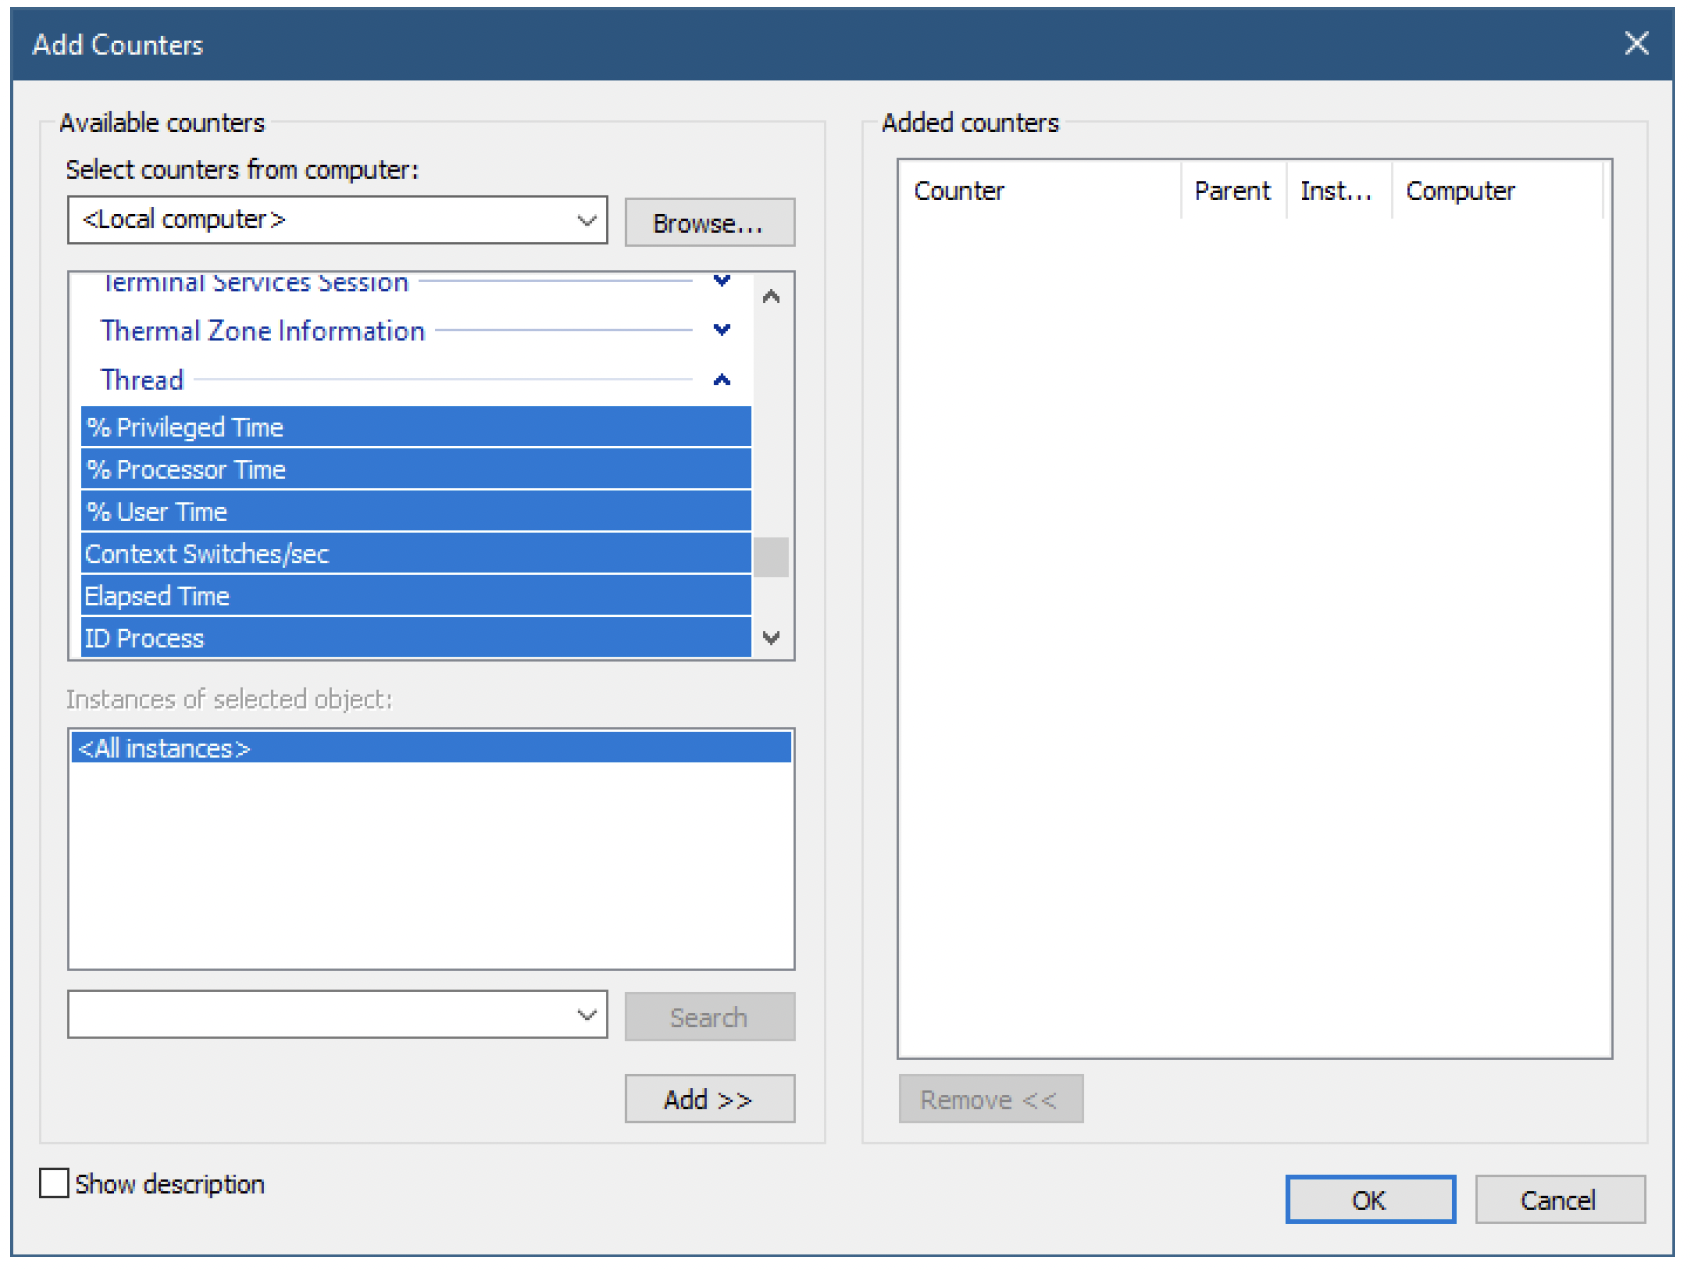Open the instance search dropdown
The image size is (1690, 1270).
(x=586, y=1015)
